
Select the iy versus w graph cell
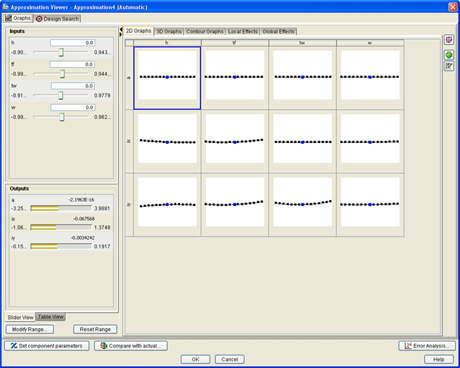pyautogui.click(x=370, y=205)
